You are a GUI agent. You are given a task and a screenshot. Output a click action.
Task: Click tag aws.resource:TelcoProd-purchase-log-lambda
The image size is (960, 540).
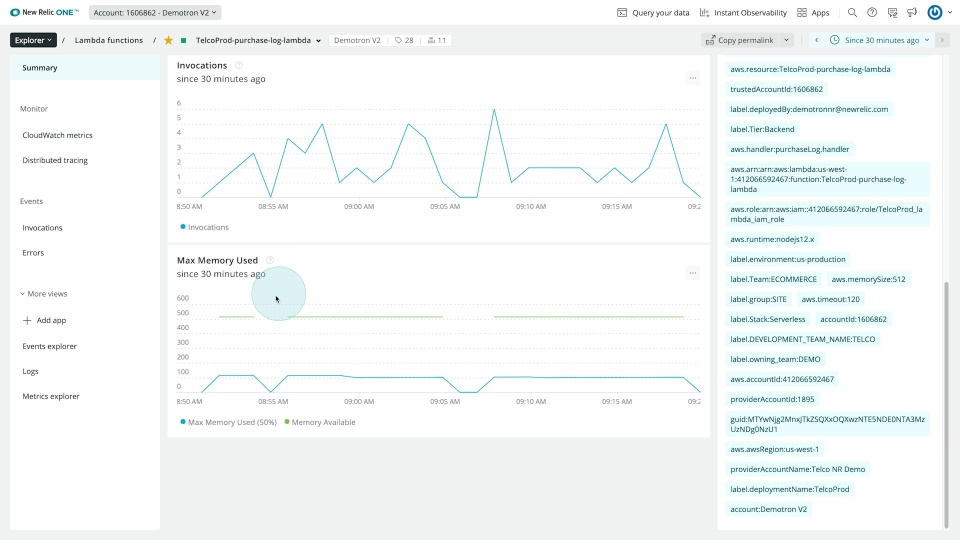coord(810,69)
